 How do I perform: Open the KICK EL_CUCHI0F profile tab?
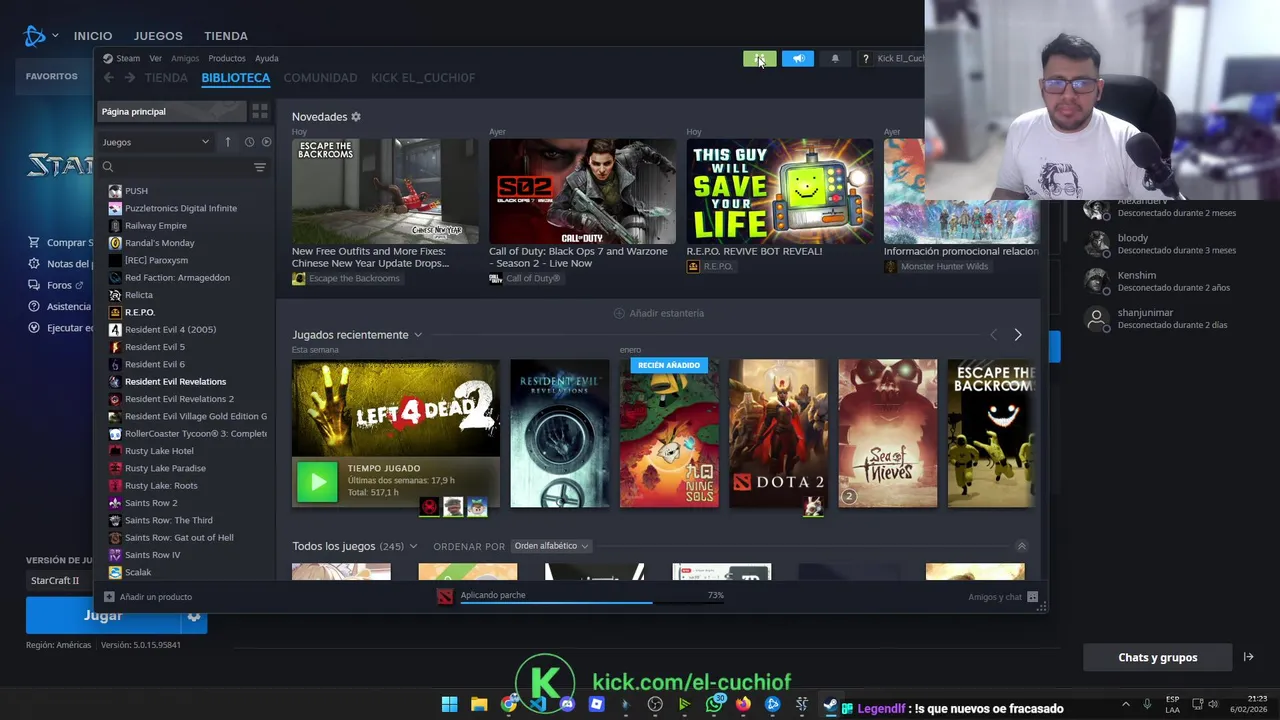pos(423,78)
